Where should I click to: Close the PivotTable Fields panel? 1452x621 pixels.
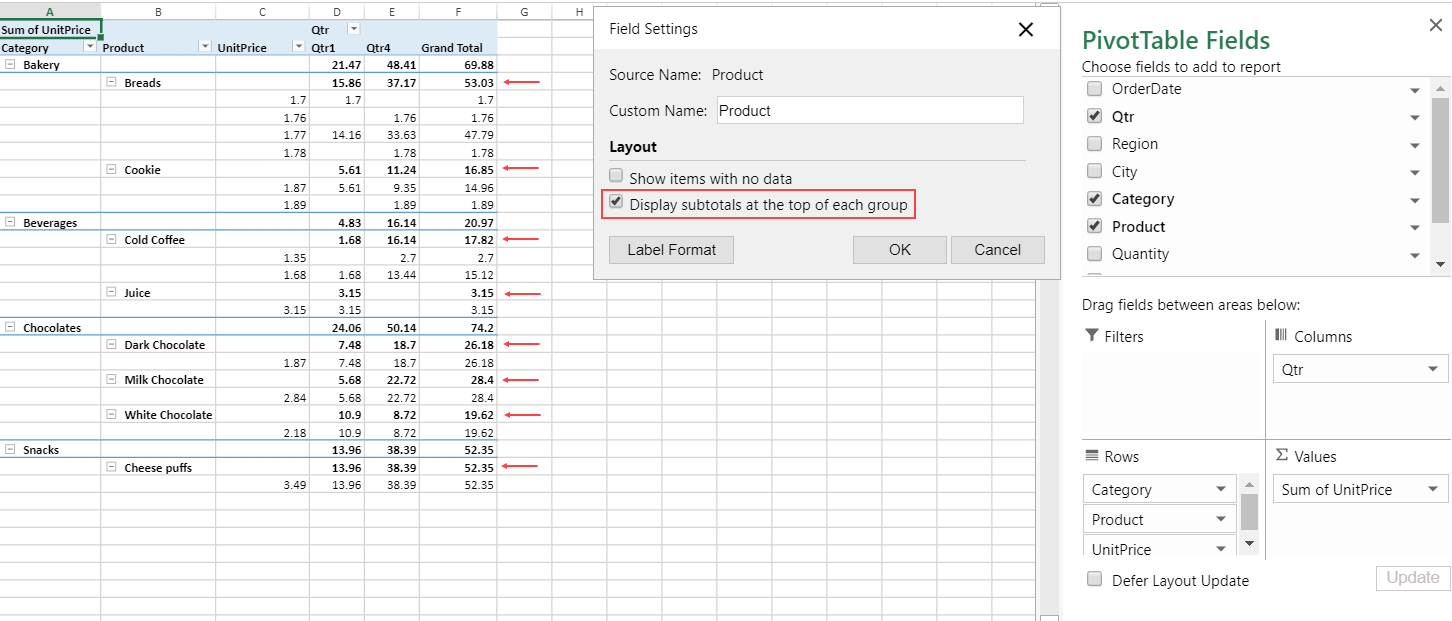click(1436, 25)
